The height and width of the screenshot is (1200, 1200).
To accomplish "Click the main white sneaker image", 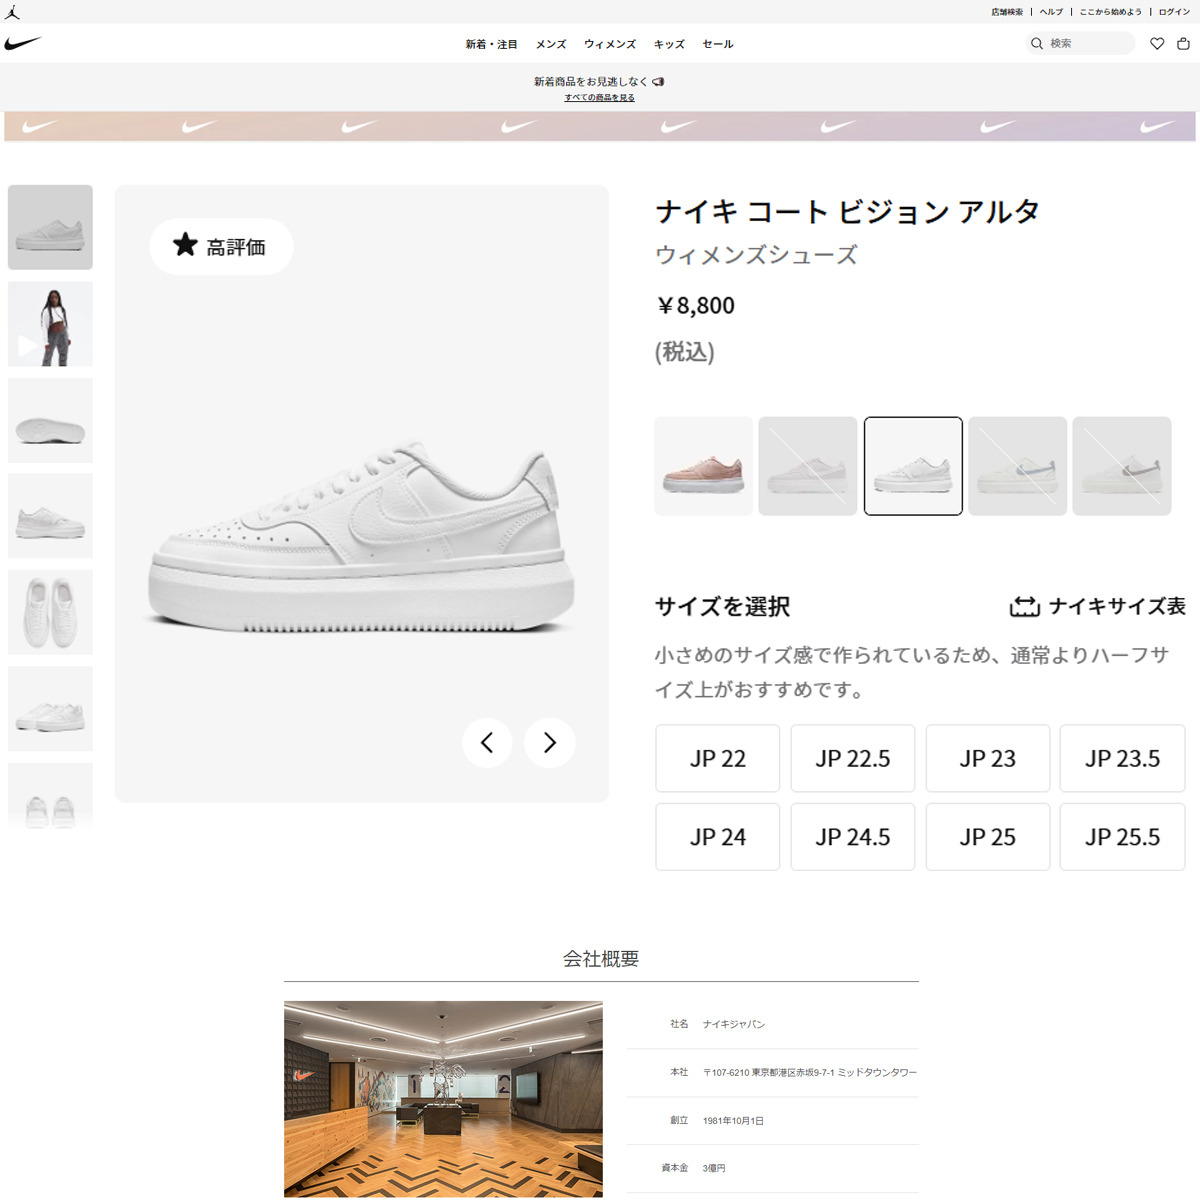I will point(361,538).
